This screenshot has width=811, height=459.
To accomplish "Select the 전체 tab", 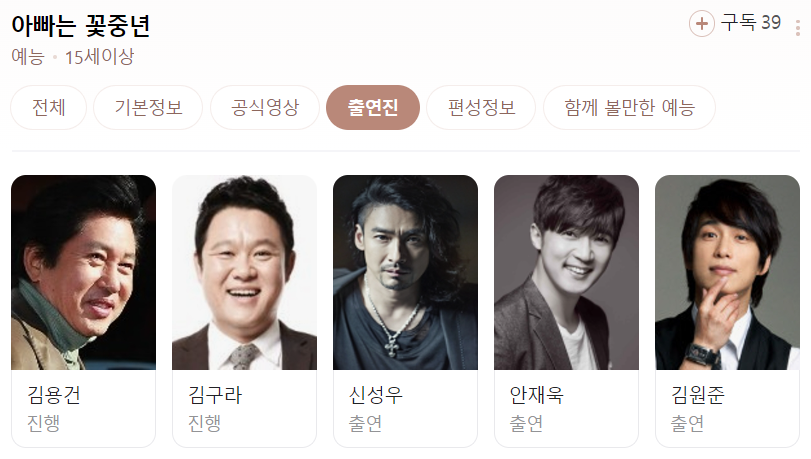I will [x=49, y=108].
